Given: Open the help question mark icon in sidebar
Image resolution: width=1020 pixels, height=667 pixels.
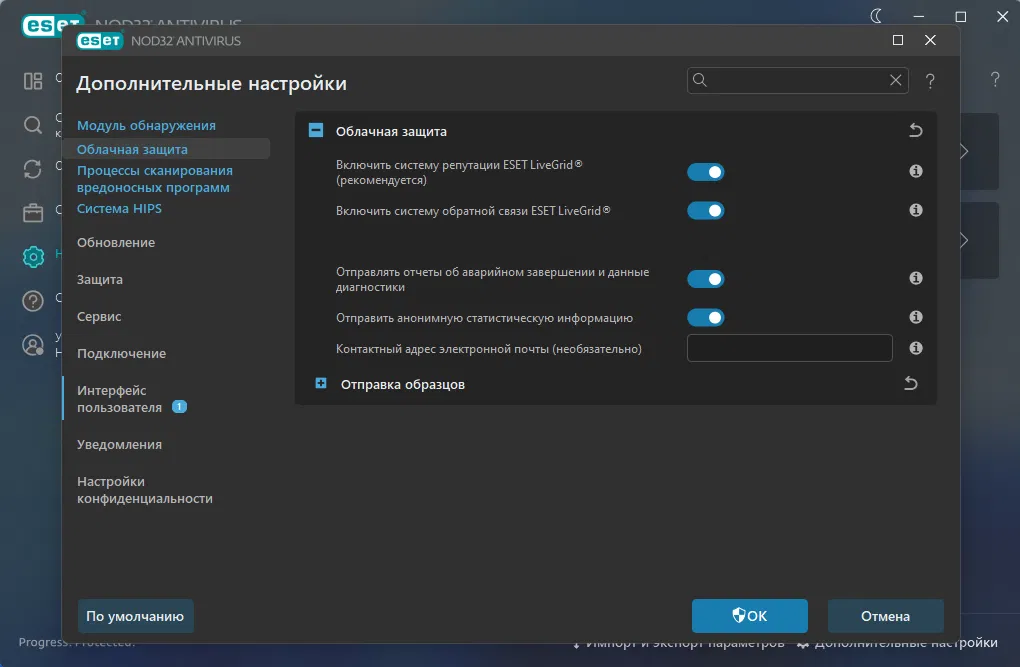Looking at the screenshot, I should [33, 301].
